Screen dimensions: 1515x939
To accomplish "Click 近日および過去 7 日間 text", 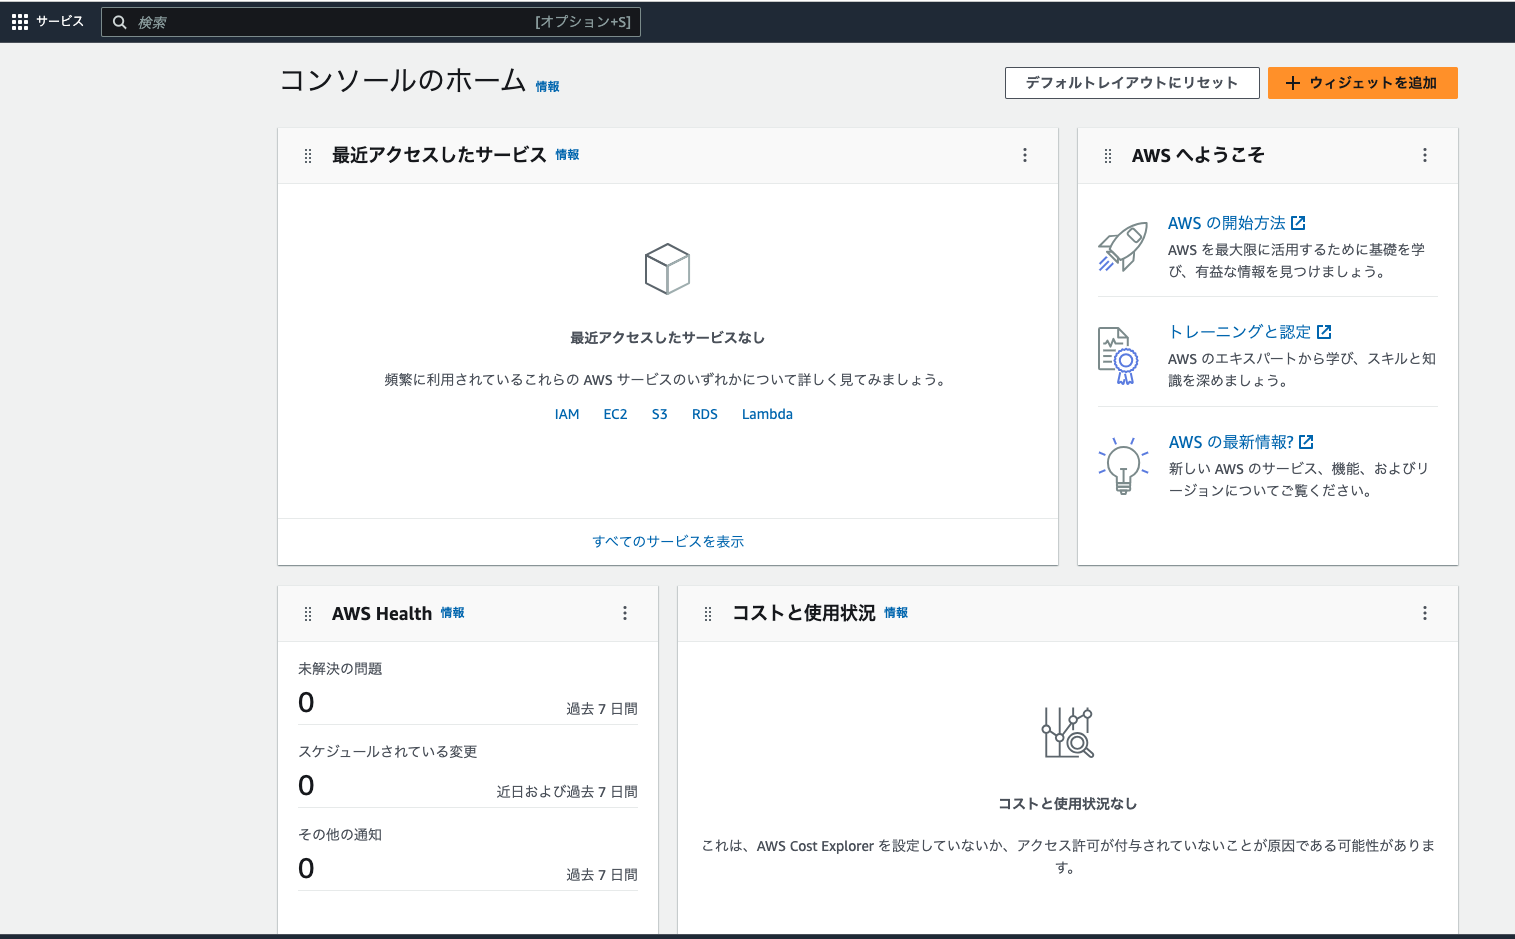I will coord(567,792).
